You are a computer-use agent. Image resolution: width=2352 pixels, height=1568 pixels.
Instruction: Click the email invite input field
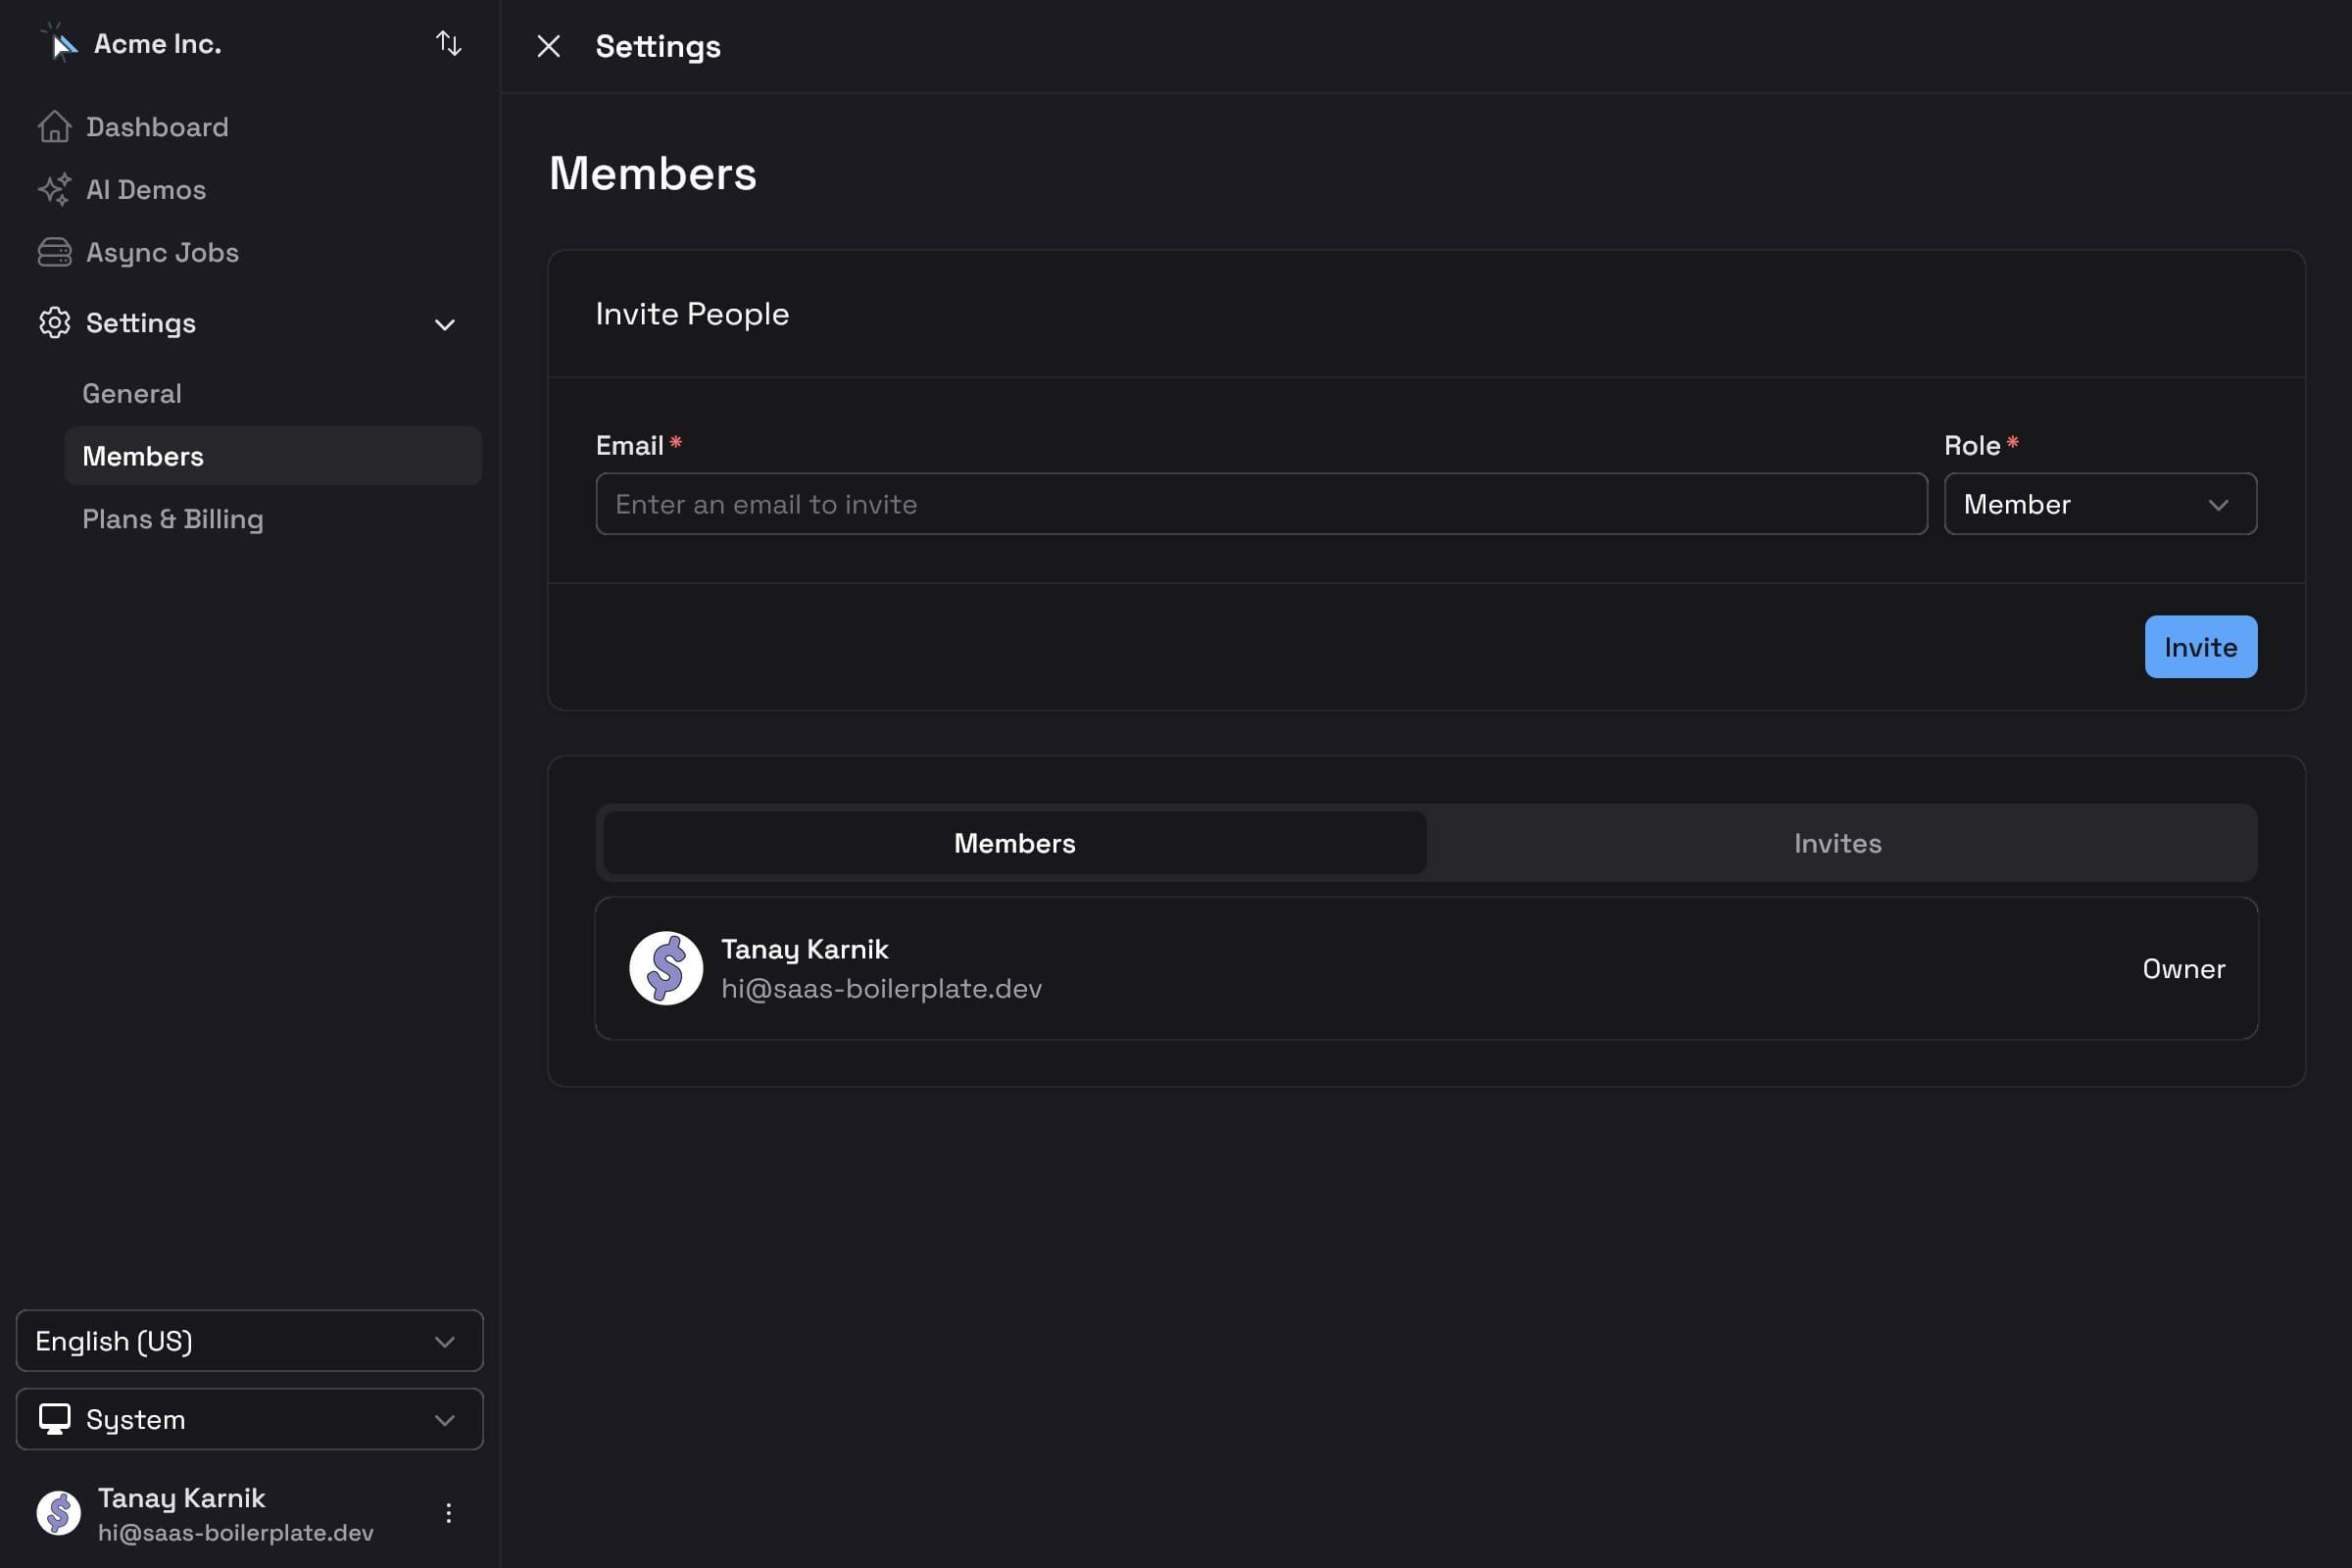point(1260,503)
